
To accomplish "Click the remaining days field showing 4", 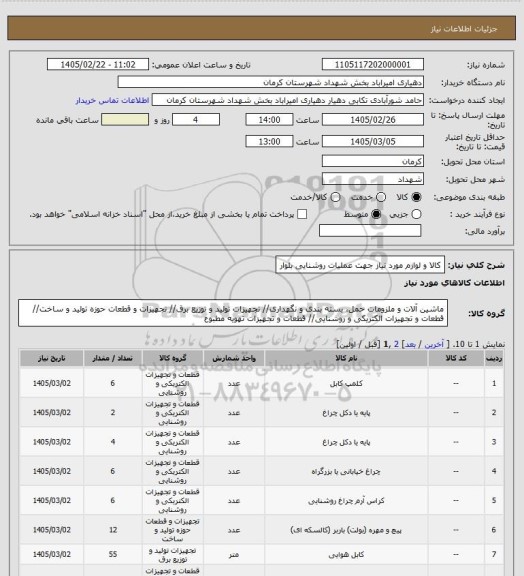I will click(x=196, y=120).
